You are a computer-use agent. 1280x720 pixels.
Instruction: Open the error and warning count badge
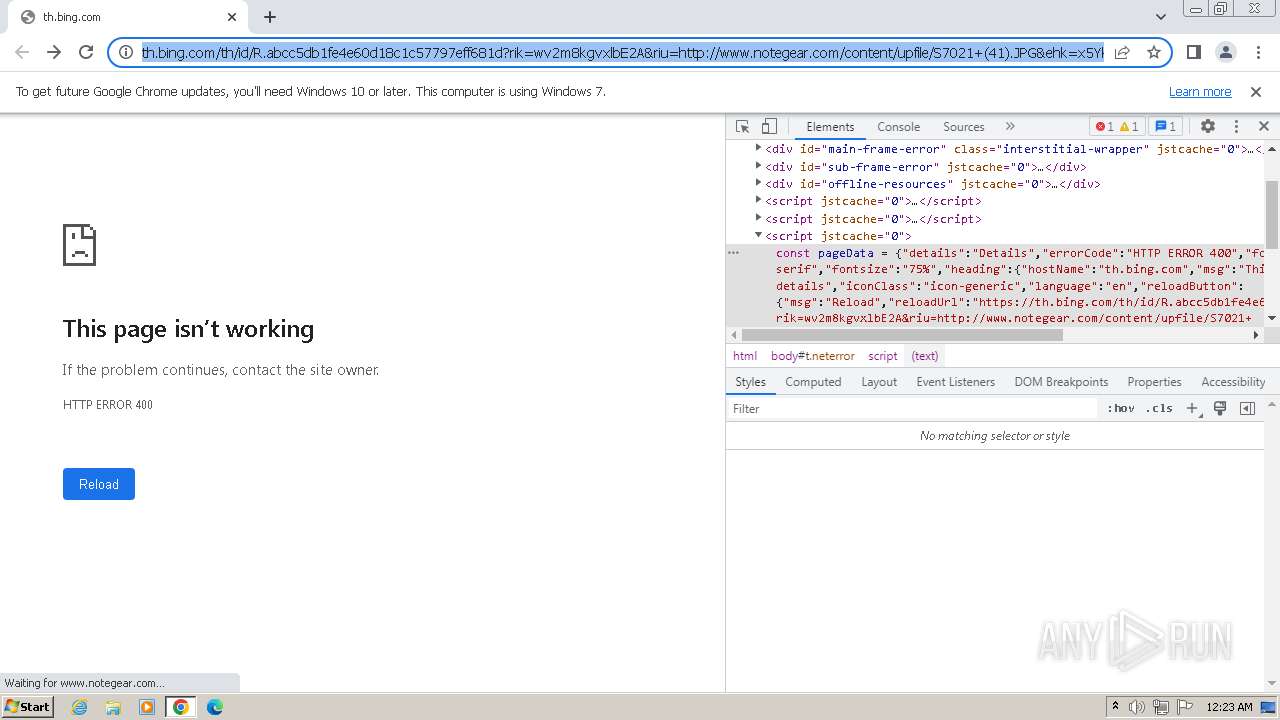(x=1116, y=127)
